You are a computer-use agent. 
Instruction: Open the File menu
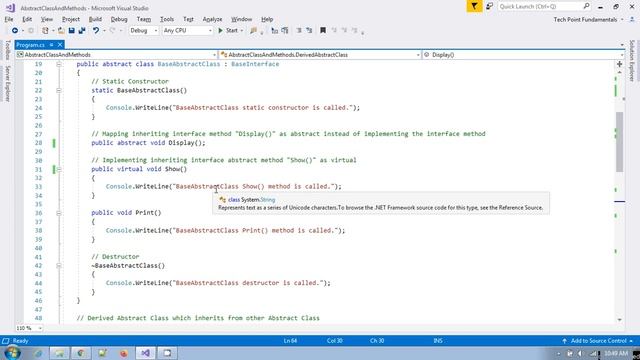(9, 19)
